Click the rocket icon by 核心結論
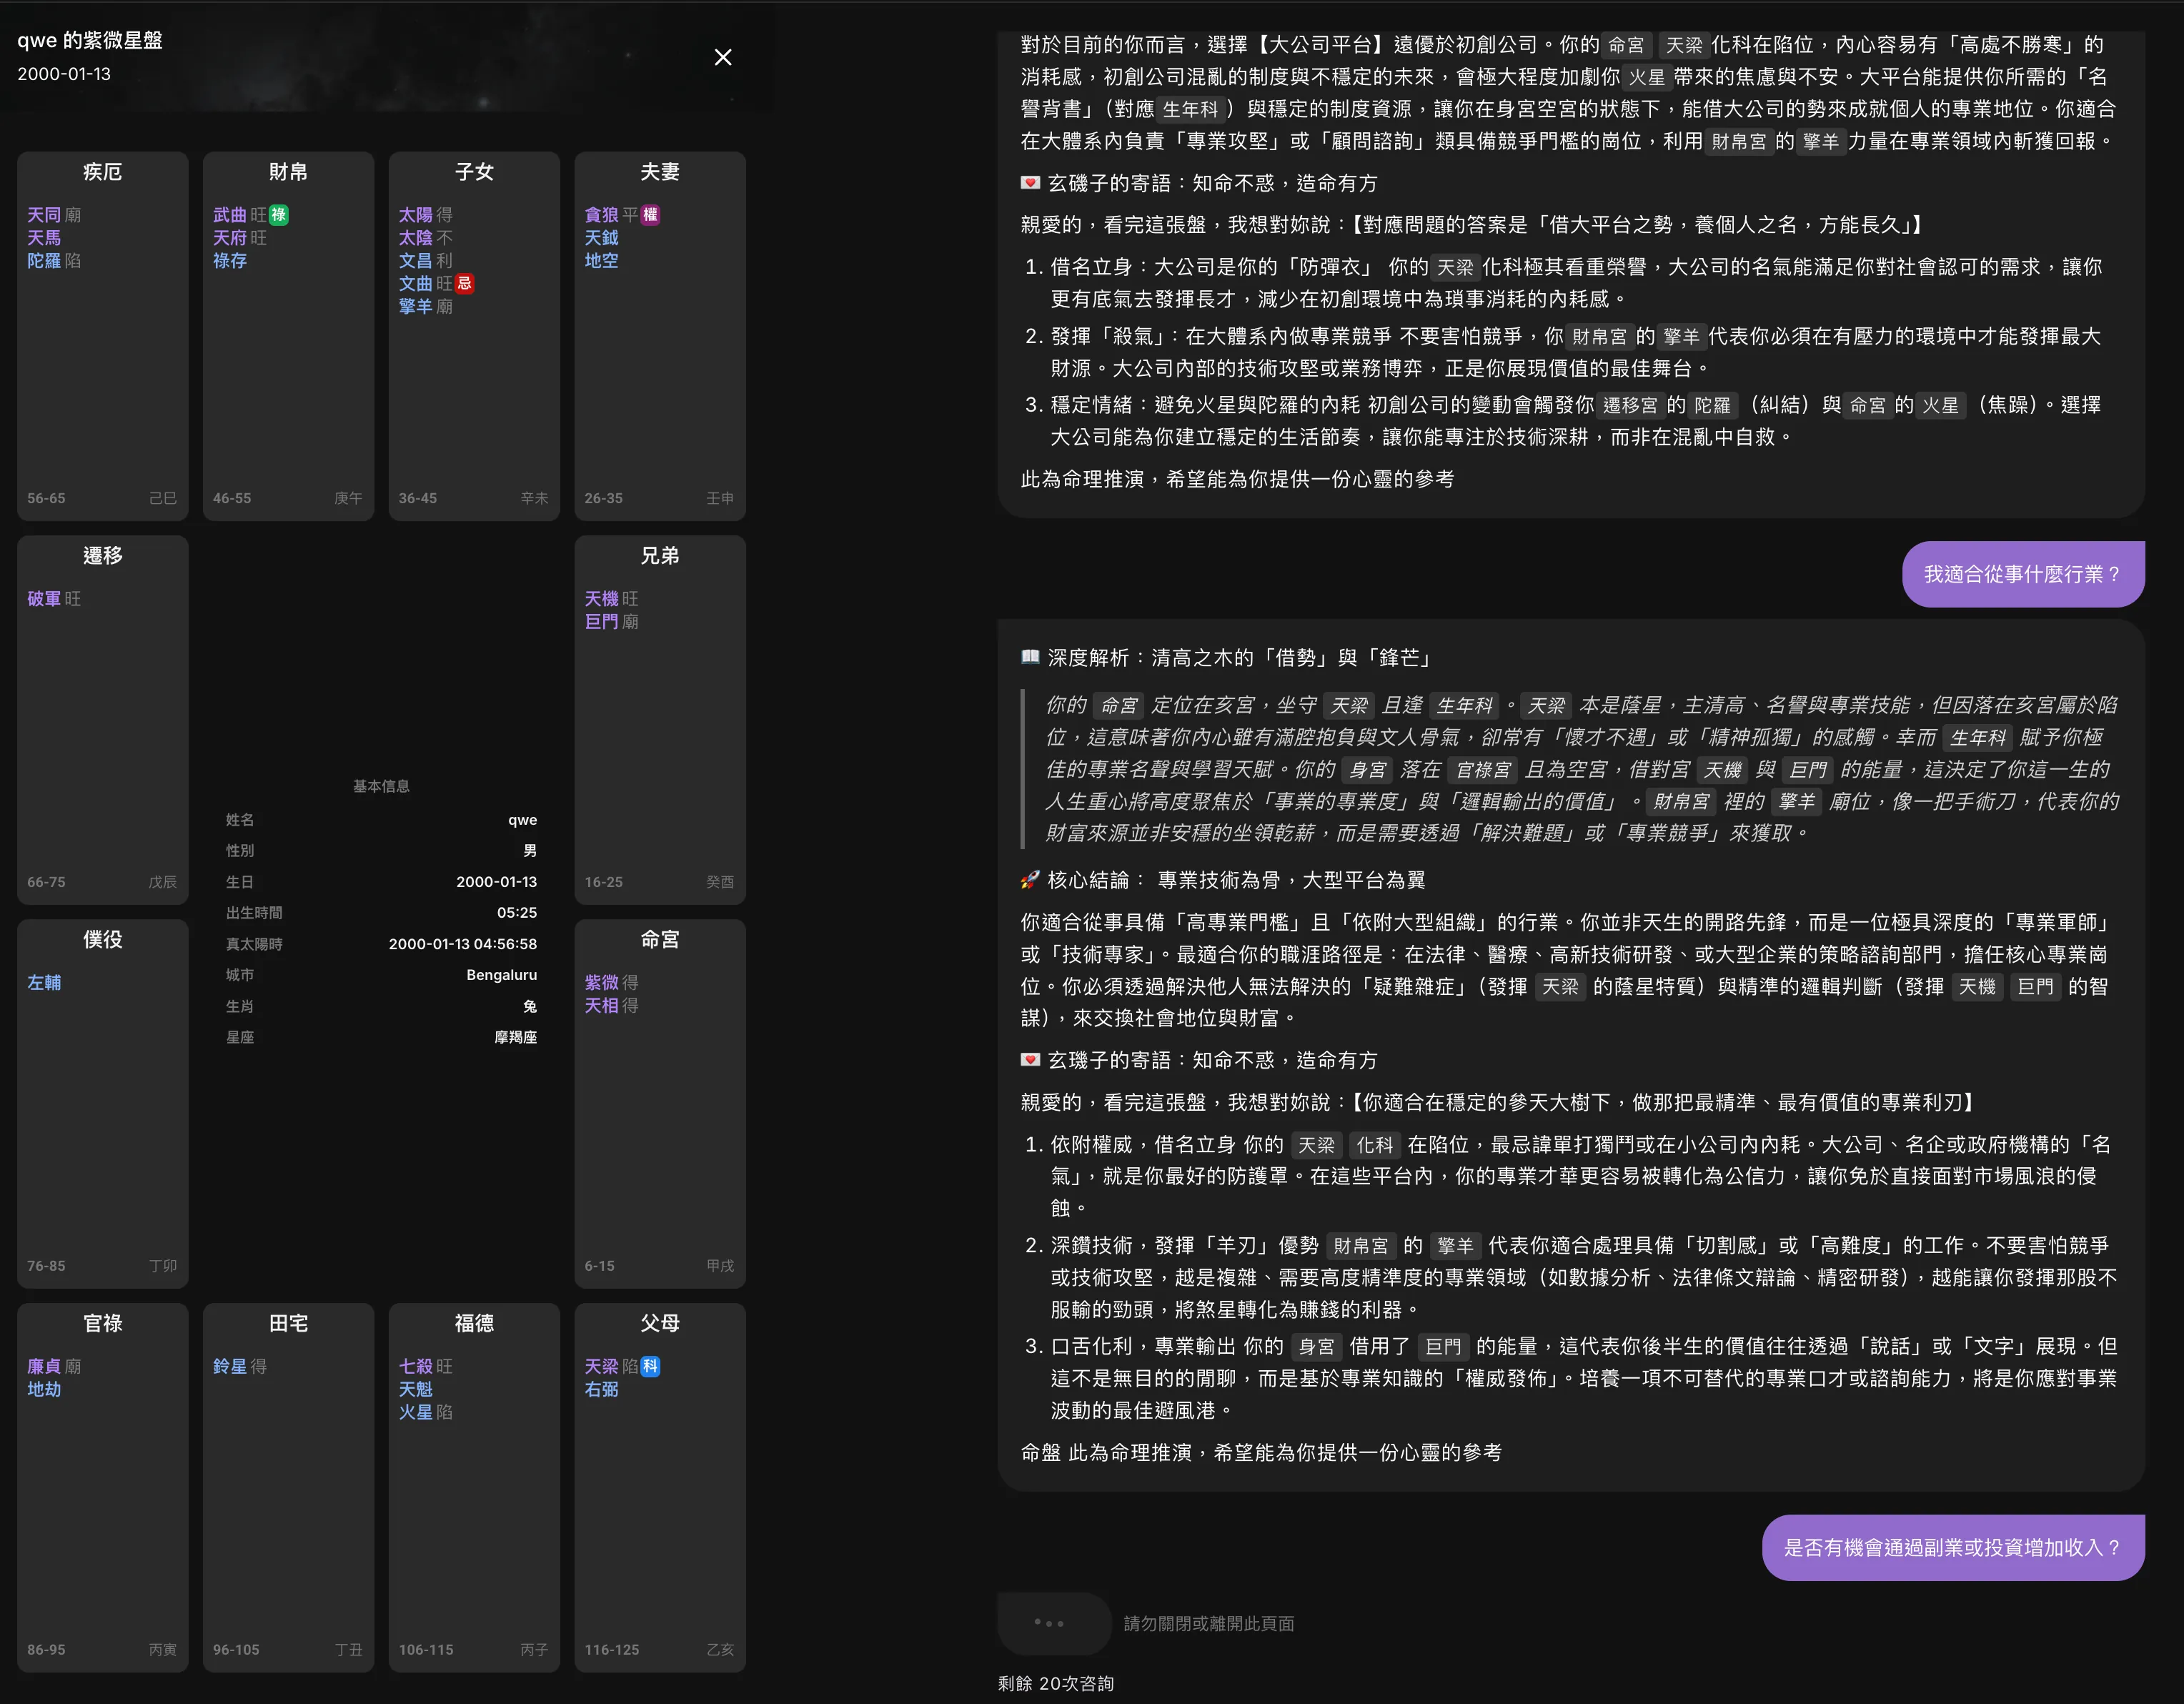Screen dimensions: 2184x1704 tap(1030, 880)
